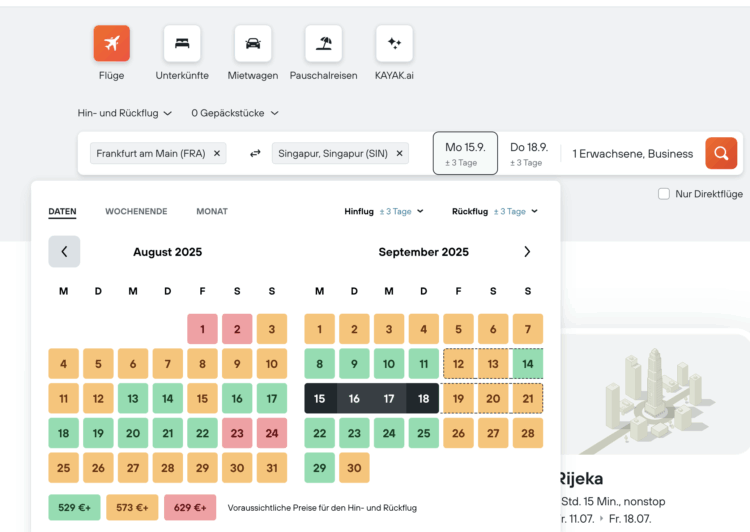Image resolution: width=750 pixels, height=532 pixels.
Task: Click the orange search magnifier button
Action: pyautogui.click(x=720, y=153)
